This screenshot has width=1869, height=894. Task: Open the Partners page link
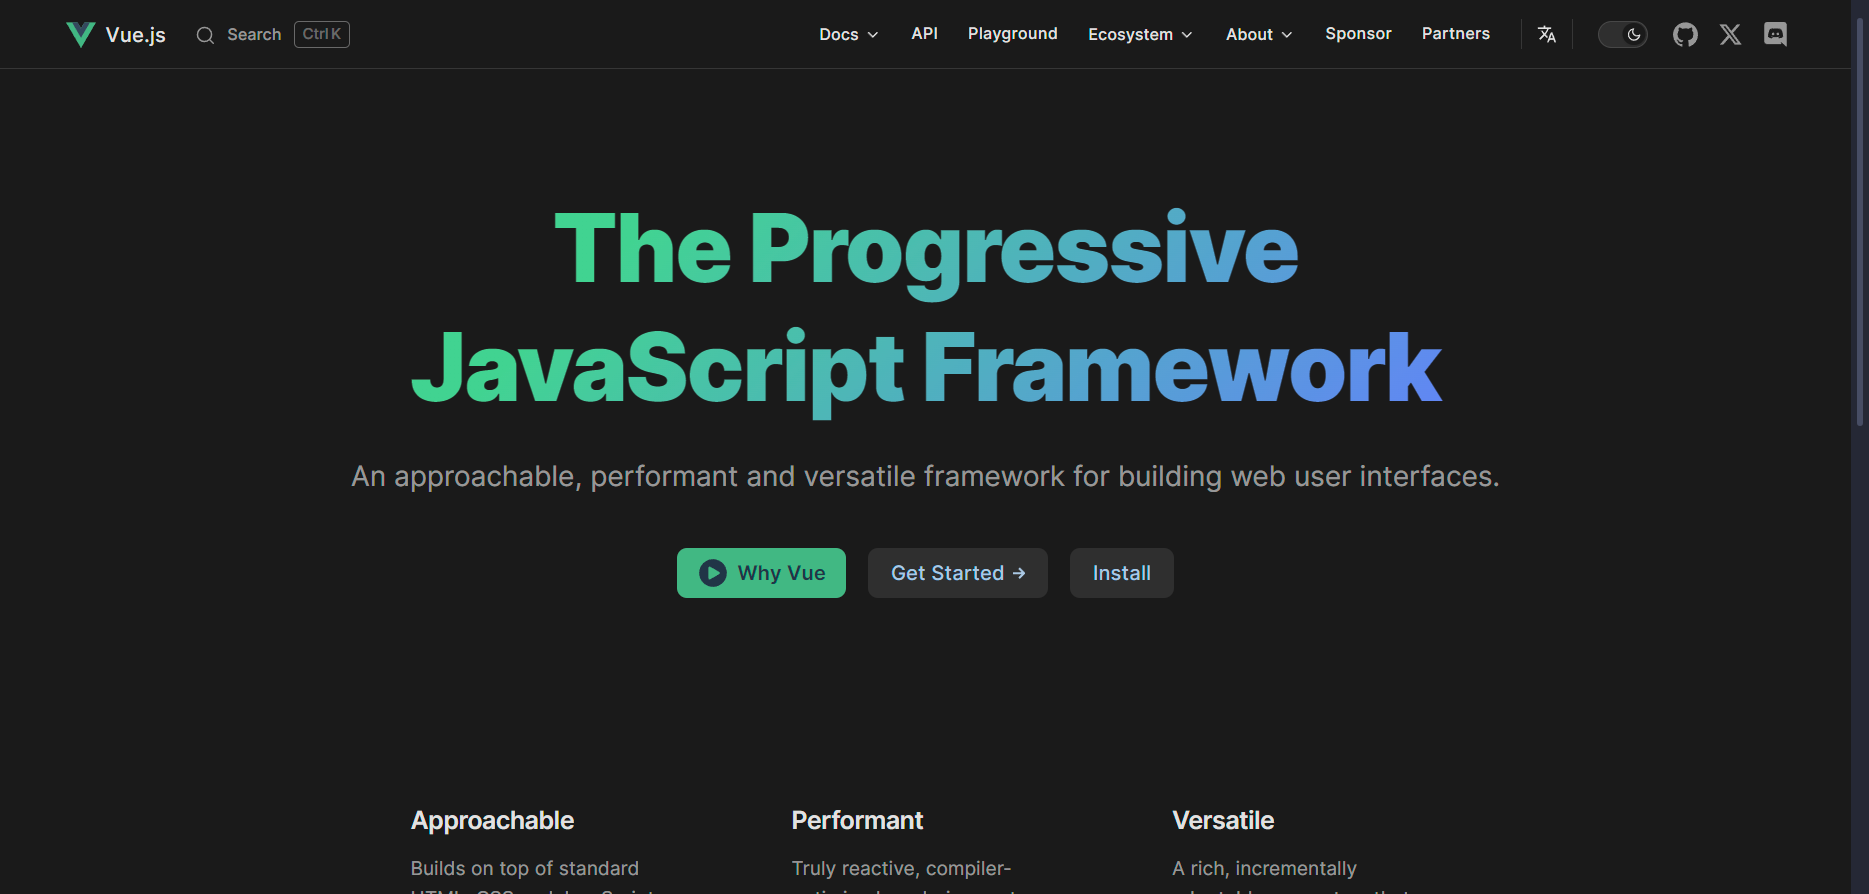(x=1455, y=34)
